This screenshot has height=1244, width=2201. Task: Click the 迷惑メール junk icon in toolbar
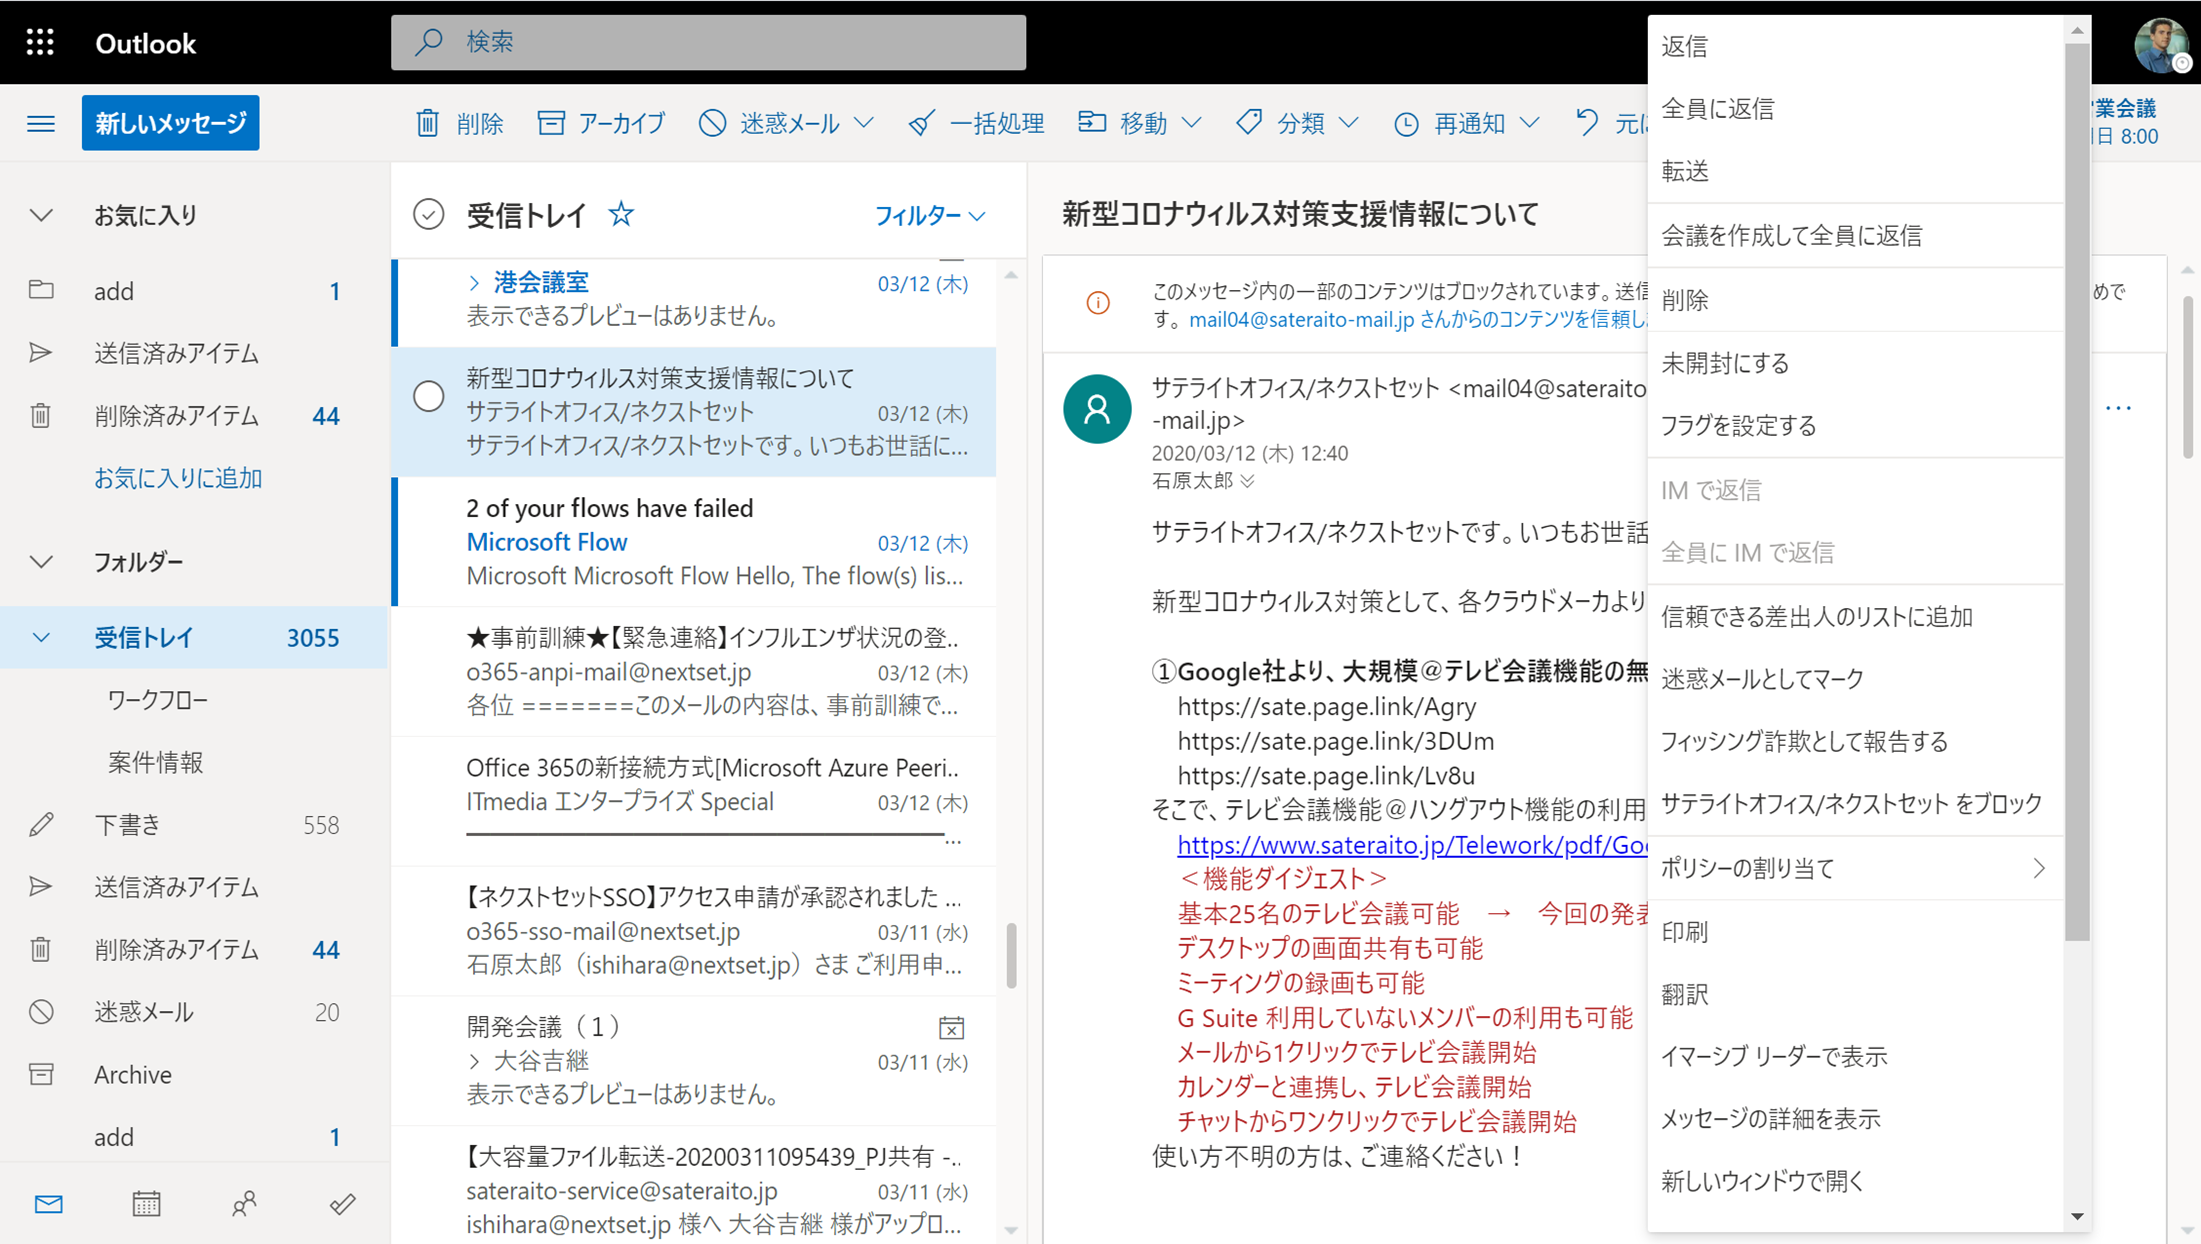[712, 122]
